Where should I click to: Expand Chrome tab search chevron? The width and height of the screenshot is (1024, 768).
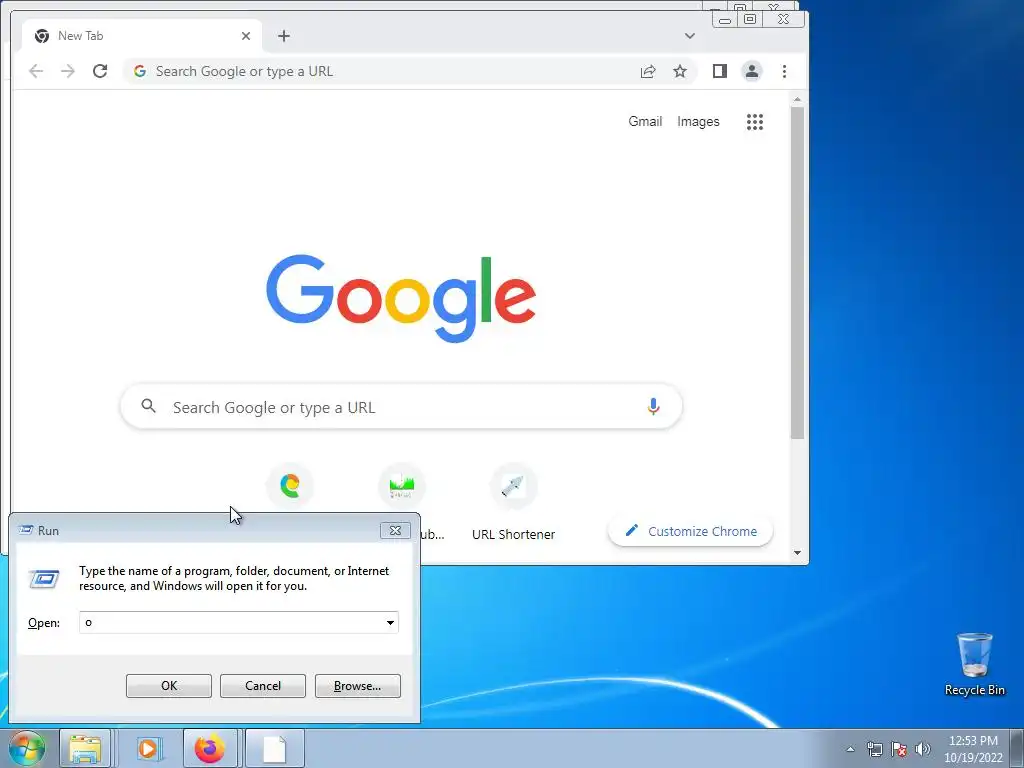coord(690,36)
